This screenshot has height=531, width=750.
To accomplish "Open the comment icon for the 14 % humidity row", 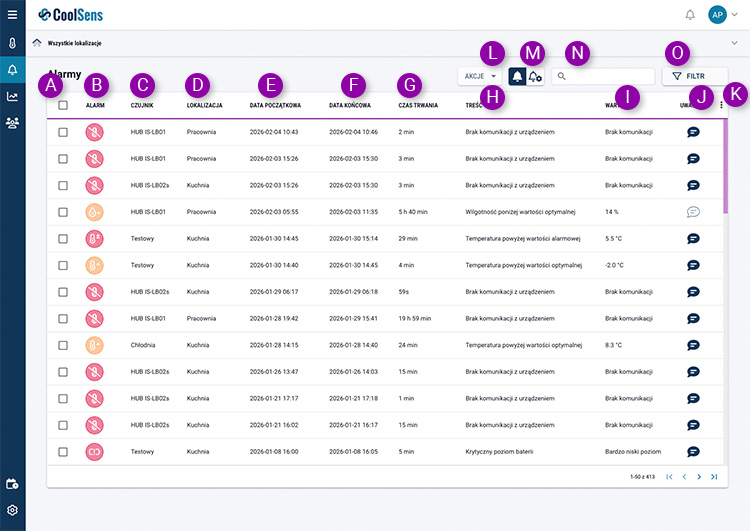I will point(693,211).
